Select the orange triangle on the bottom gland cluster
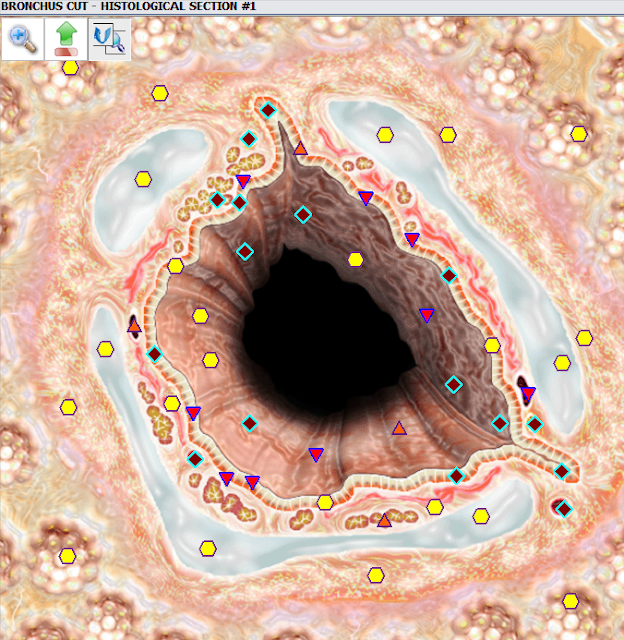Image resolution: width=624 pixels, height=640 pixels. [x=384, y=520]
